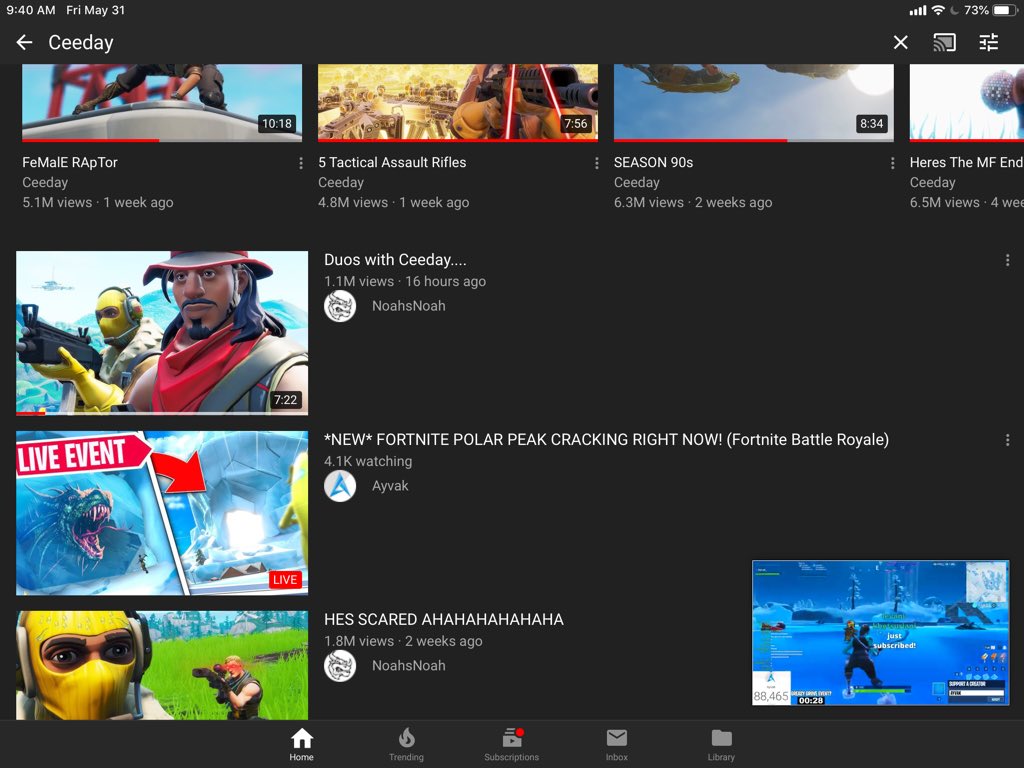Play the Duos with Ceeday thumbnail

pos(162,333)
